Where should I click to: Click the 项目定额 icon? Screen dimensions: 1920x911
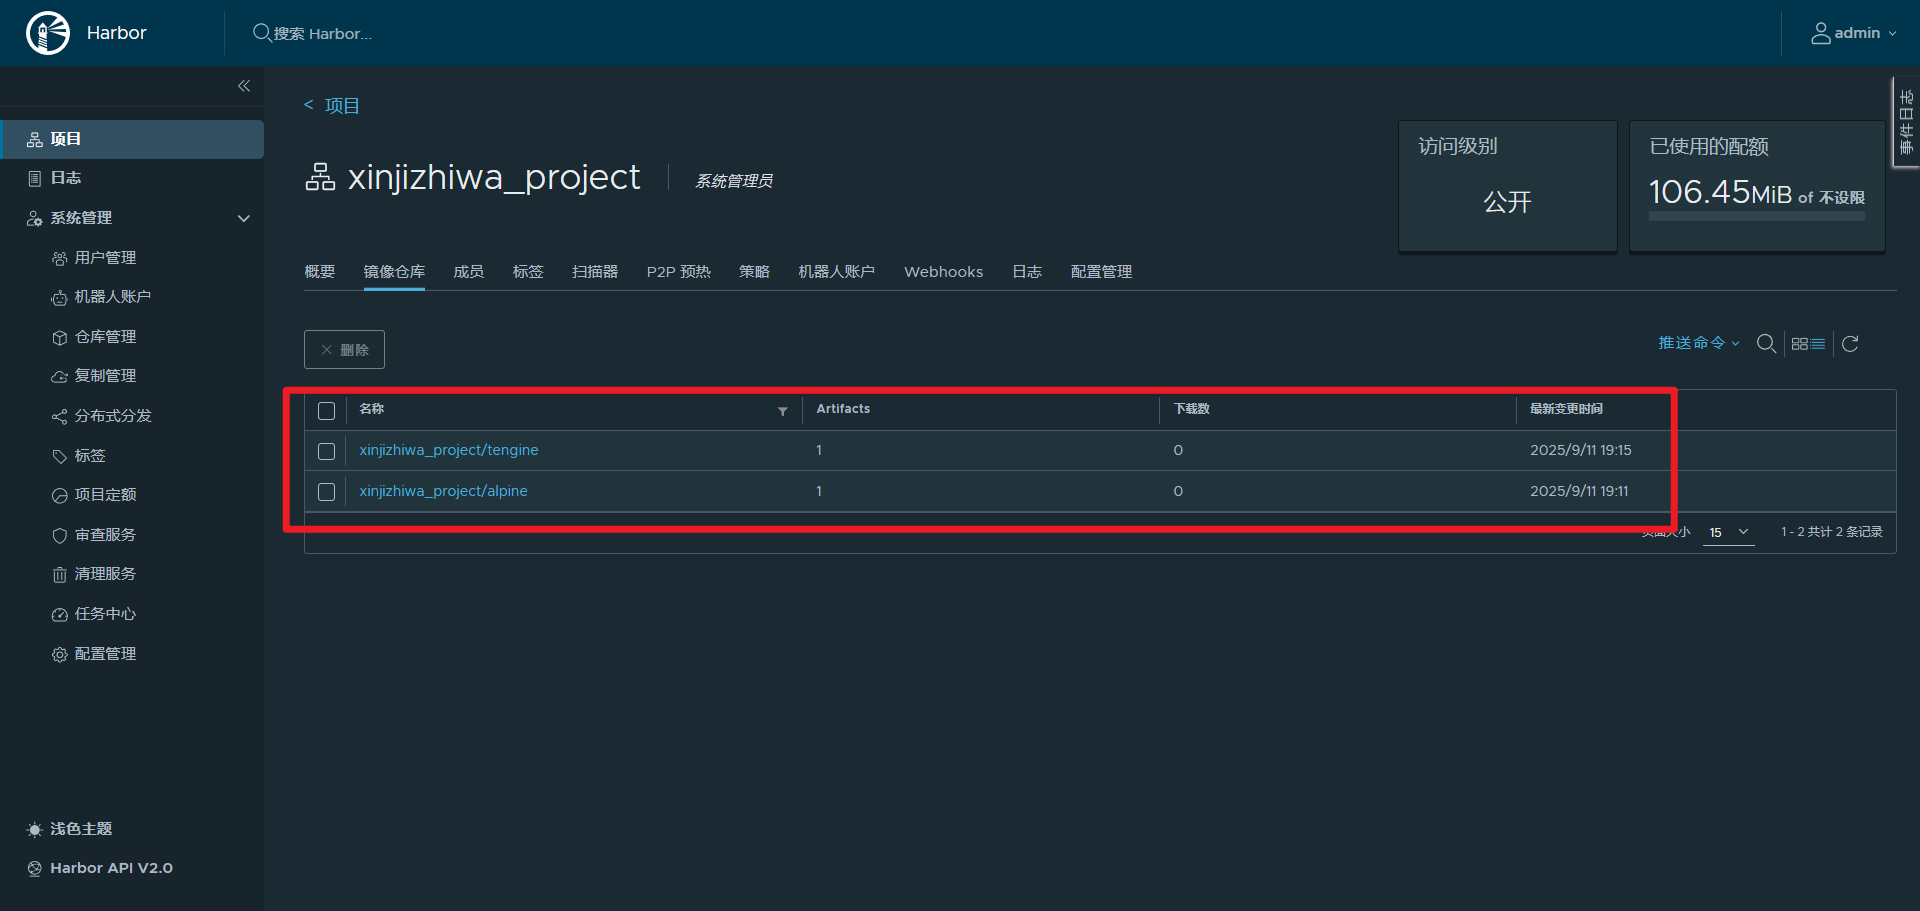(59, 495)
